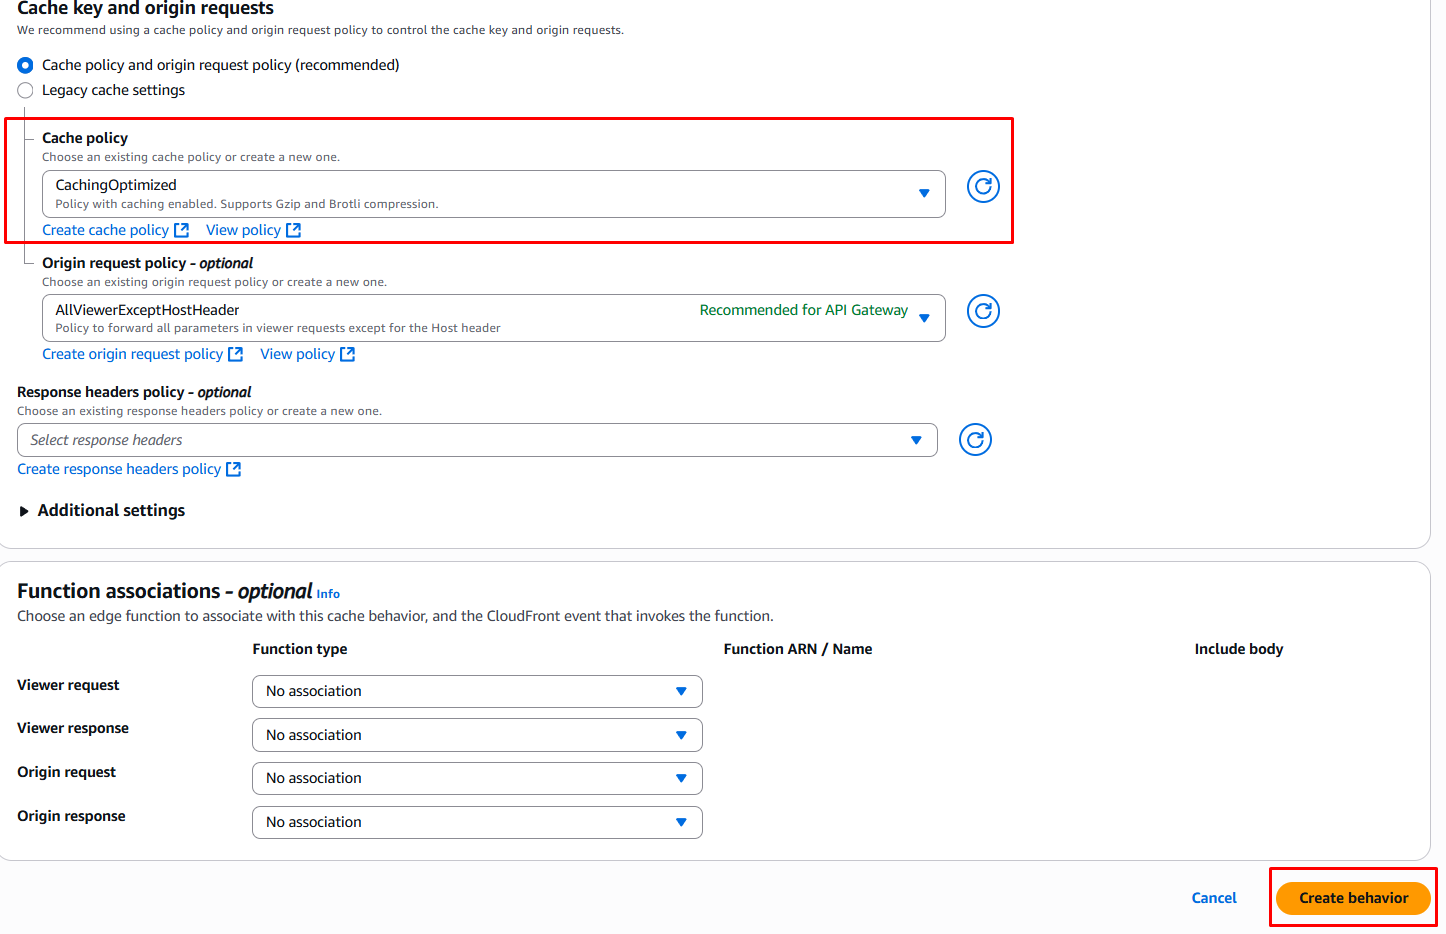Click the Create behavior button

pos(1353,898)
